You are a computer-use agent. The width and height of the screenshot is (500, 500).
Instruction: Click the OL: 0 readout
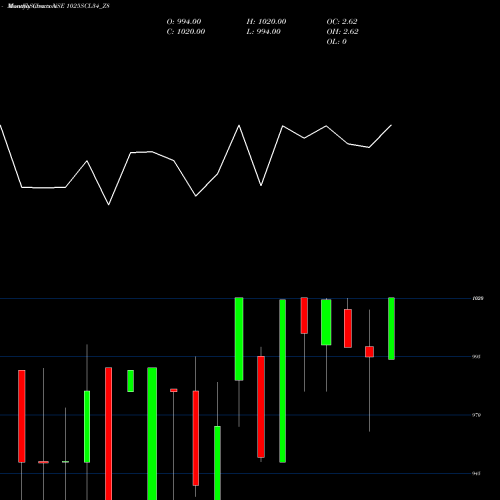[336, 42]
